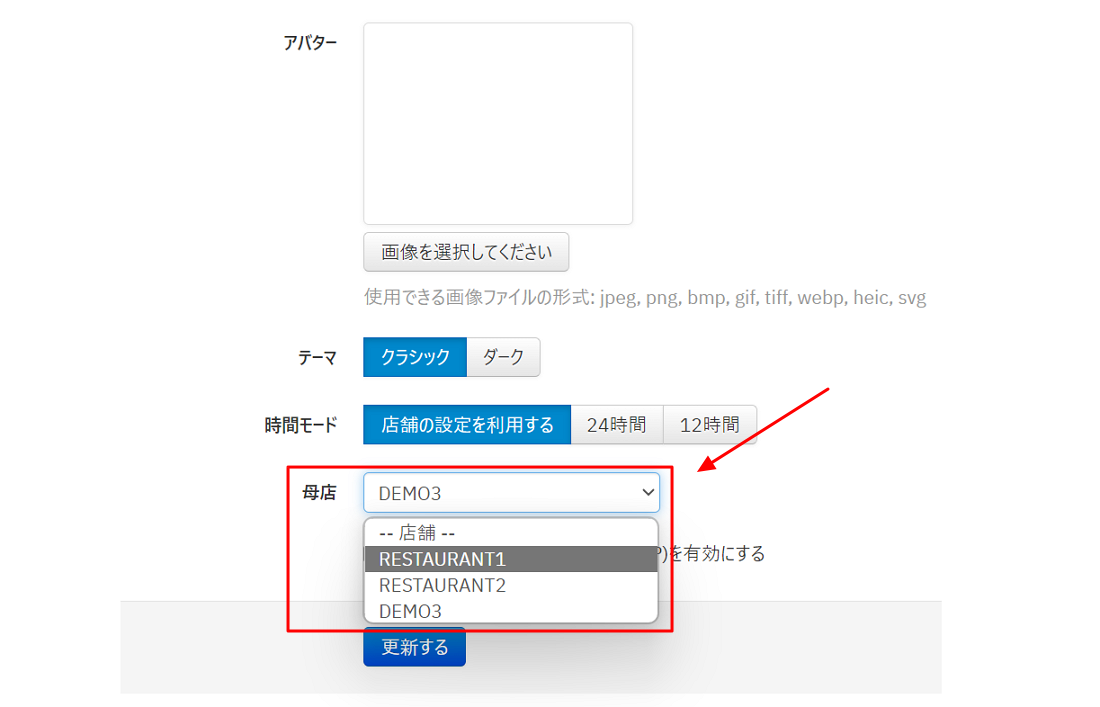1100x707 pixels.
Task: Choose RESTAURANT2 from the store list
Action: pyautogui.click(x=511, y=585)
